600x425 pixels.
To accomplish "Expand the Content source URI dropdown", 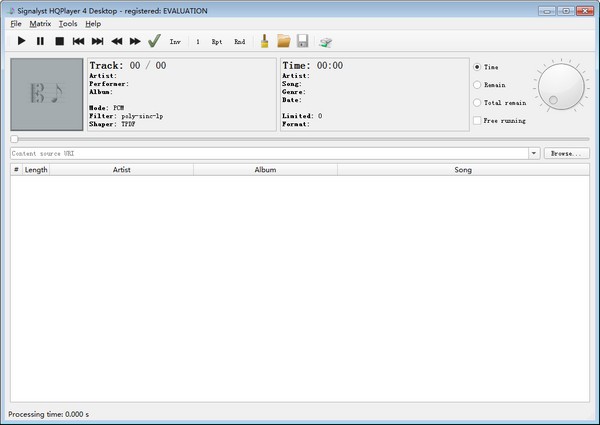I will tap(534, 154).
